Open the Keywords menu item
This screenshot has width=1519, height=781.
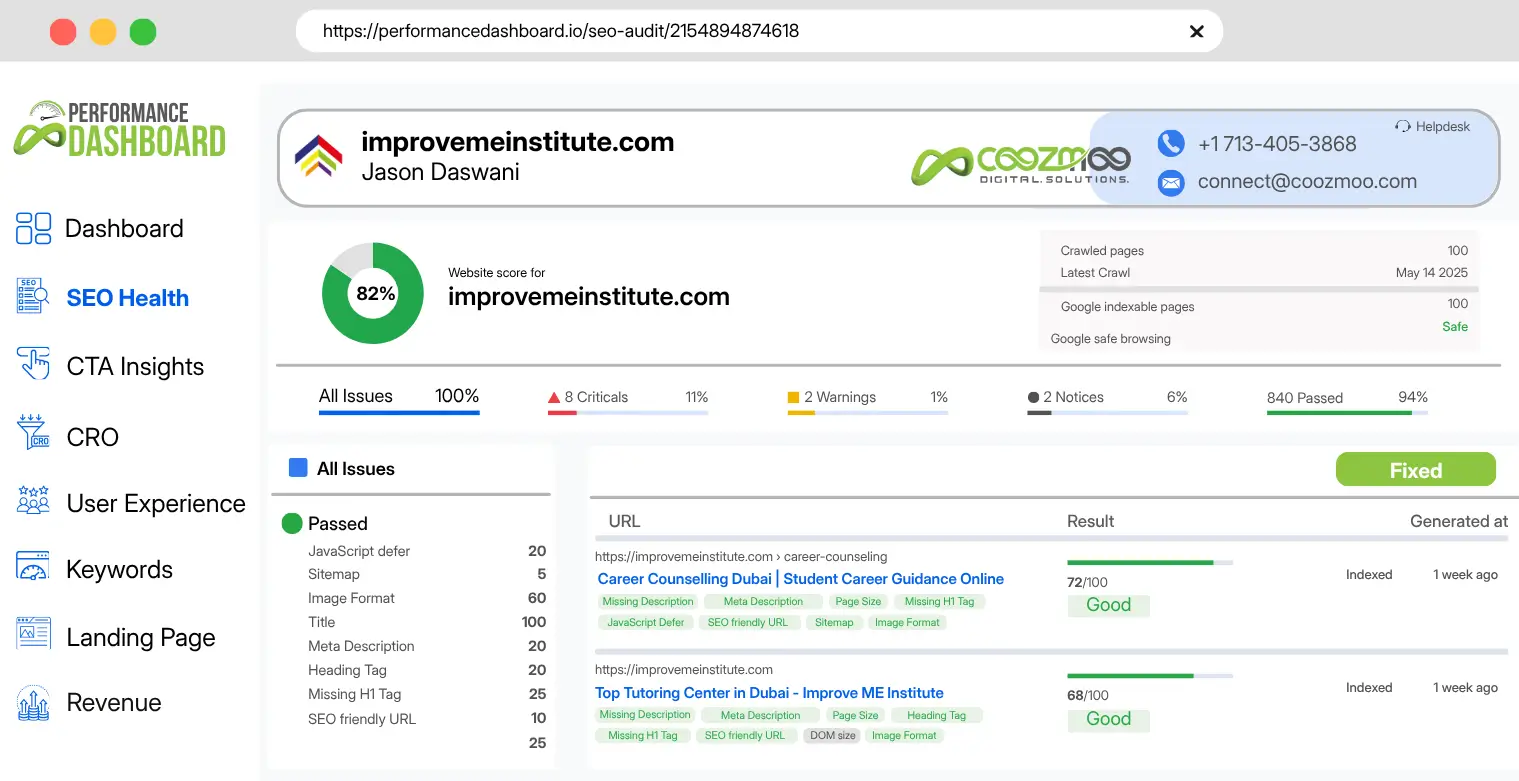click(x=119, y=569)
